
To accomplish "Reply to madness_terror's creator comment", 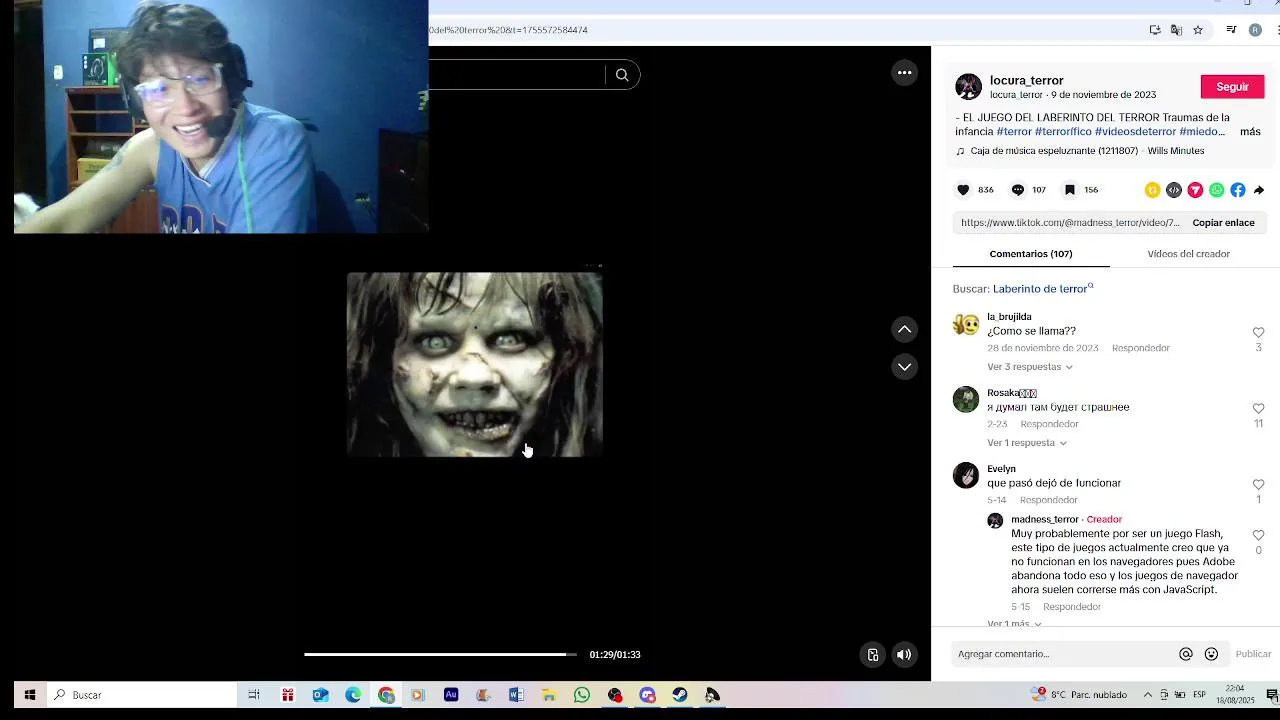I will point(1072,607).
